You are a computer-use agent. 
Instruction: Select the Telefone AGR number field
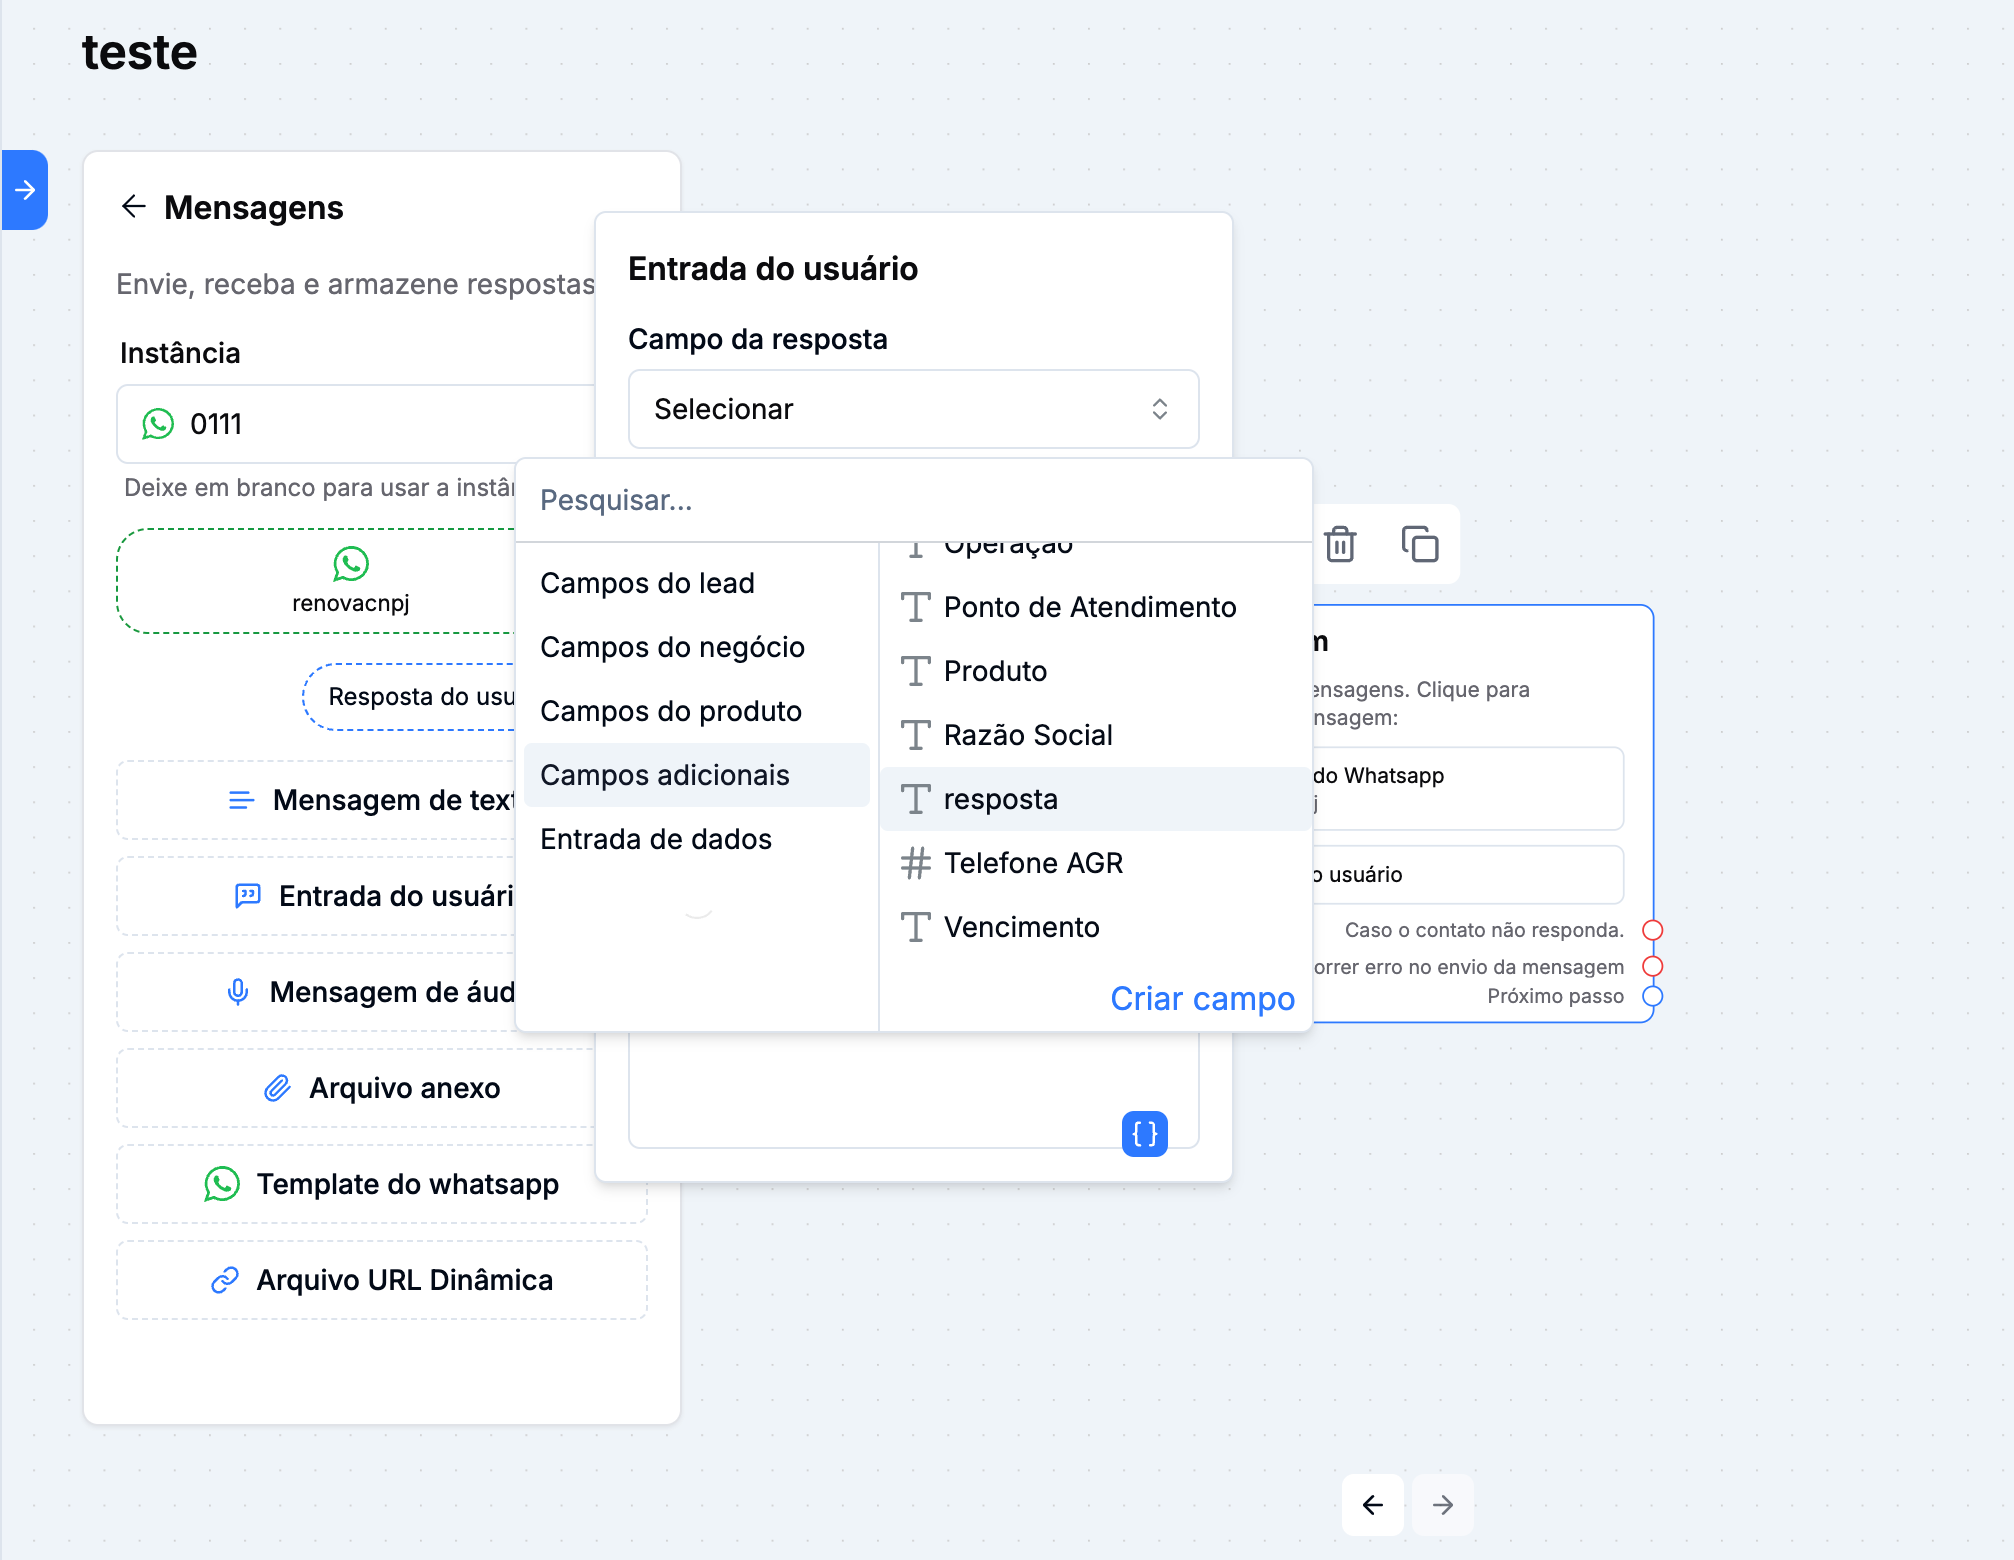click(1033, 863)
